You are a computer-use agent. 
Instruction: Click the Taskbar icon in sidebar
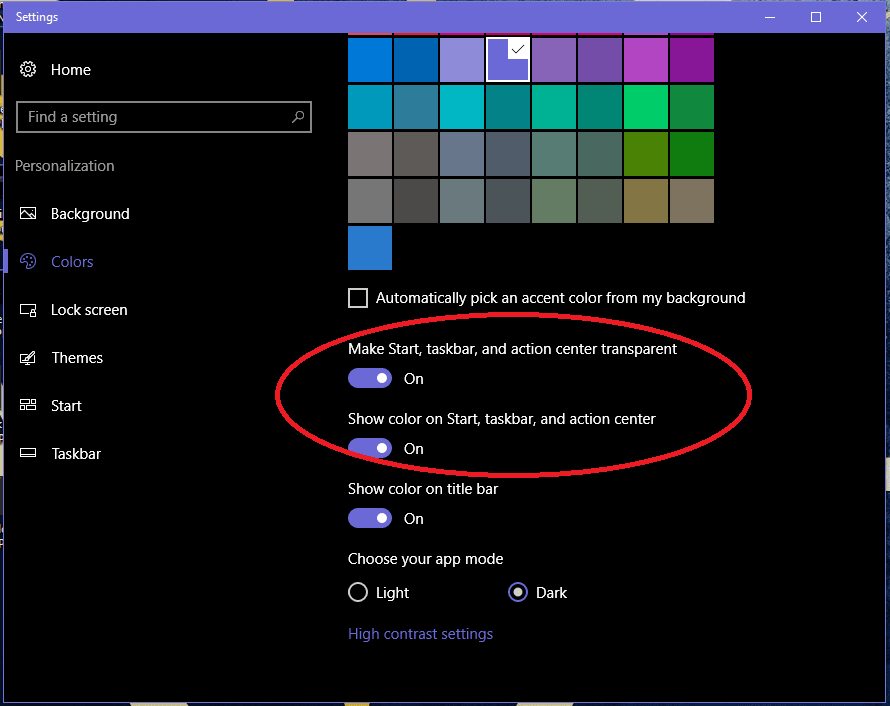(x=29, y=454)
